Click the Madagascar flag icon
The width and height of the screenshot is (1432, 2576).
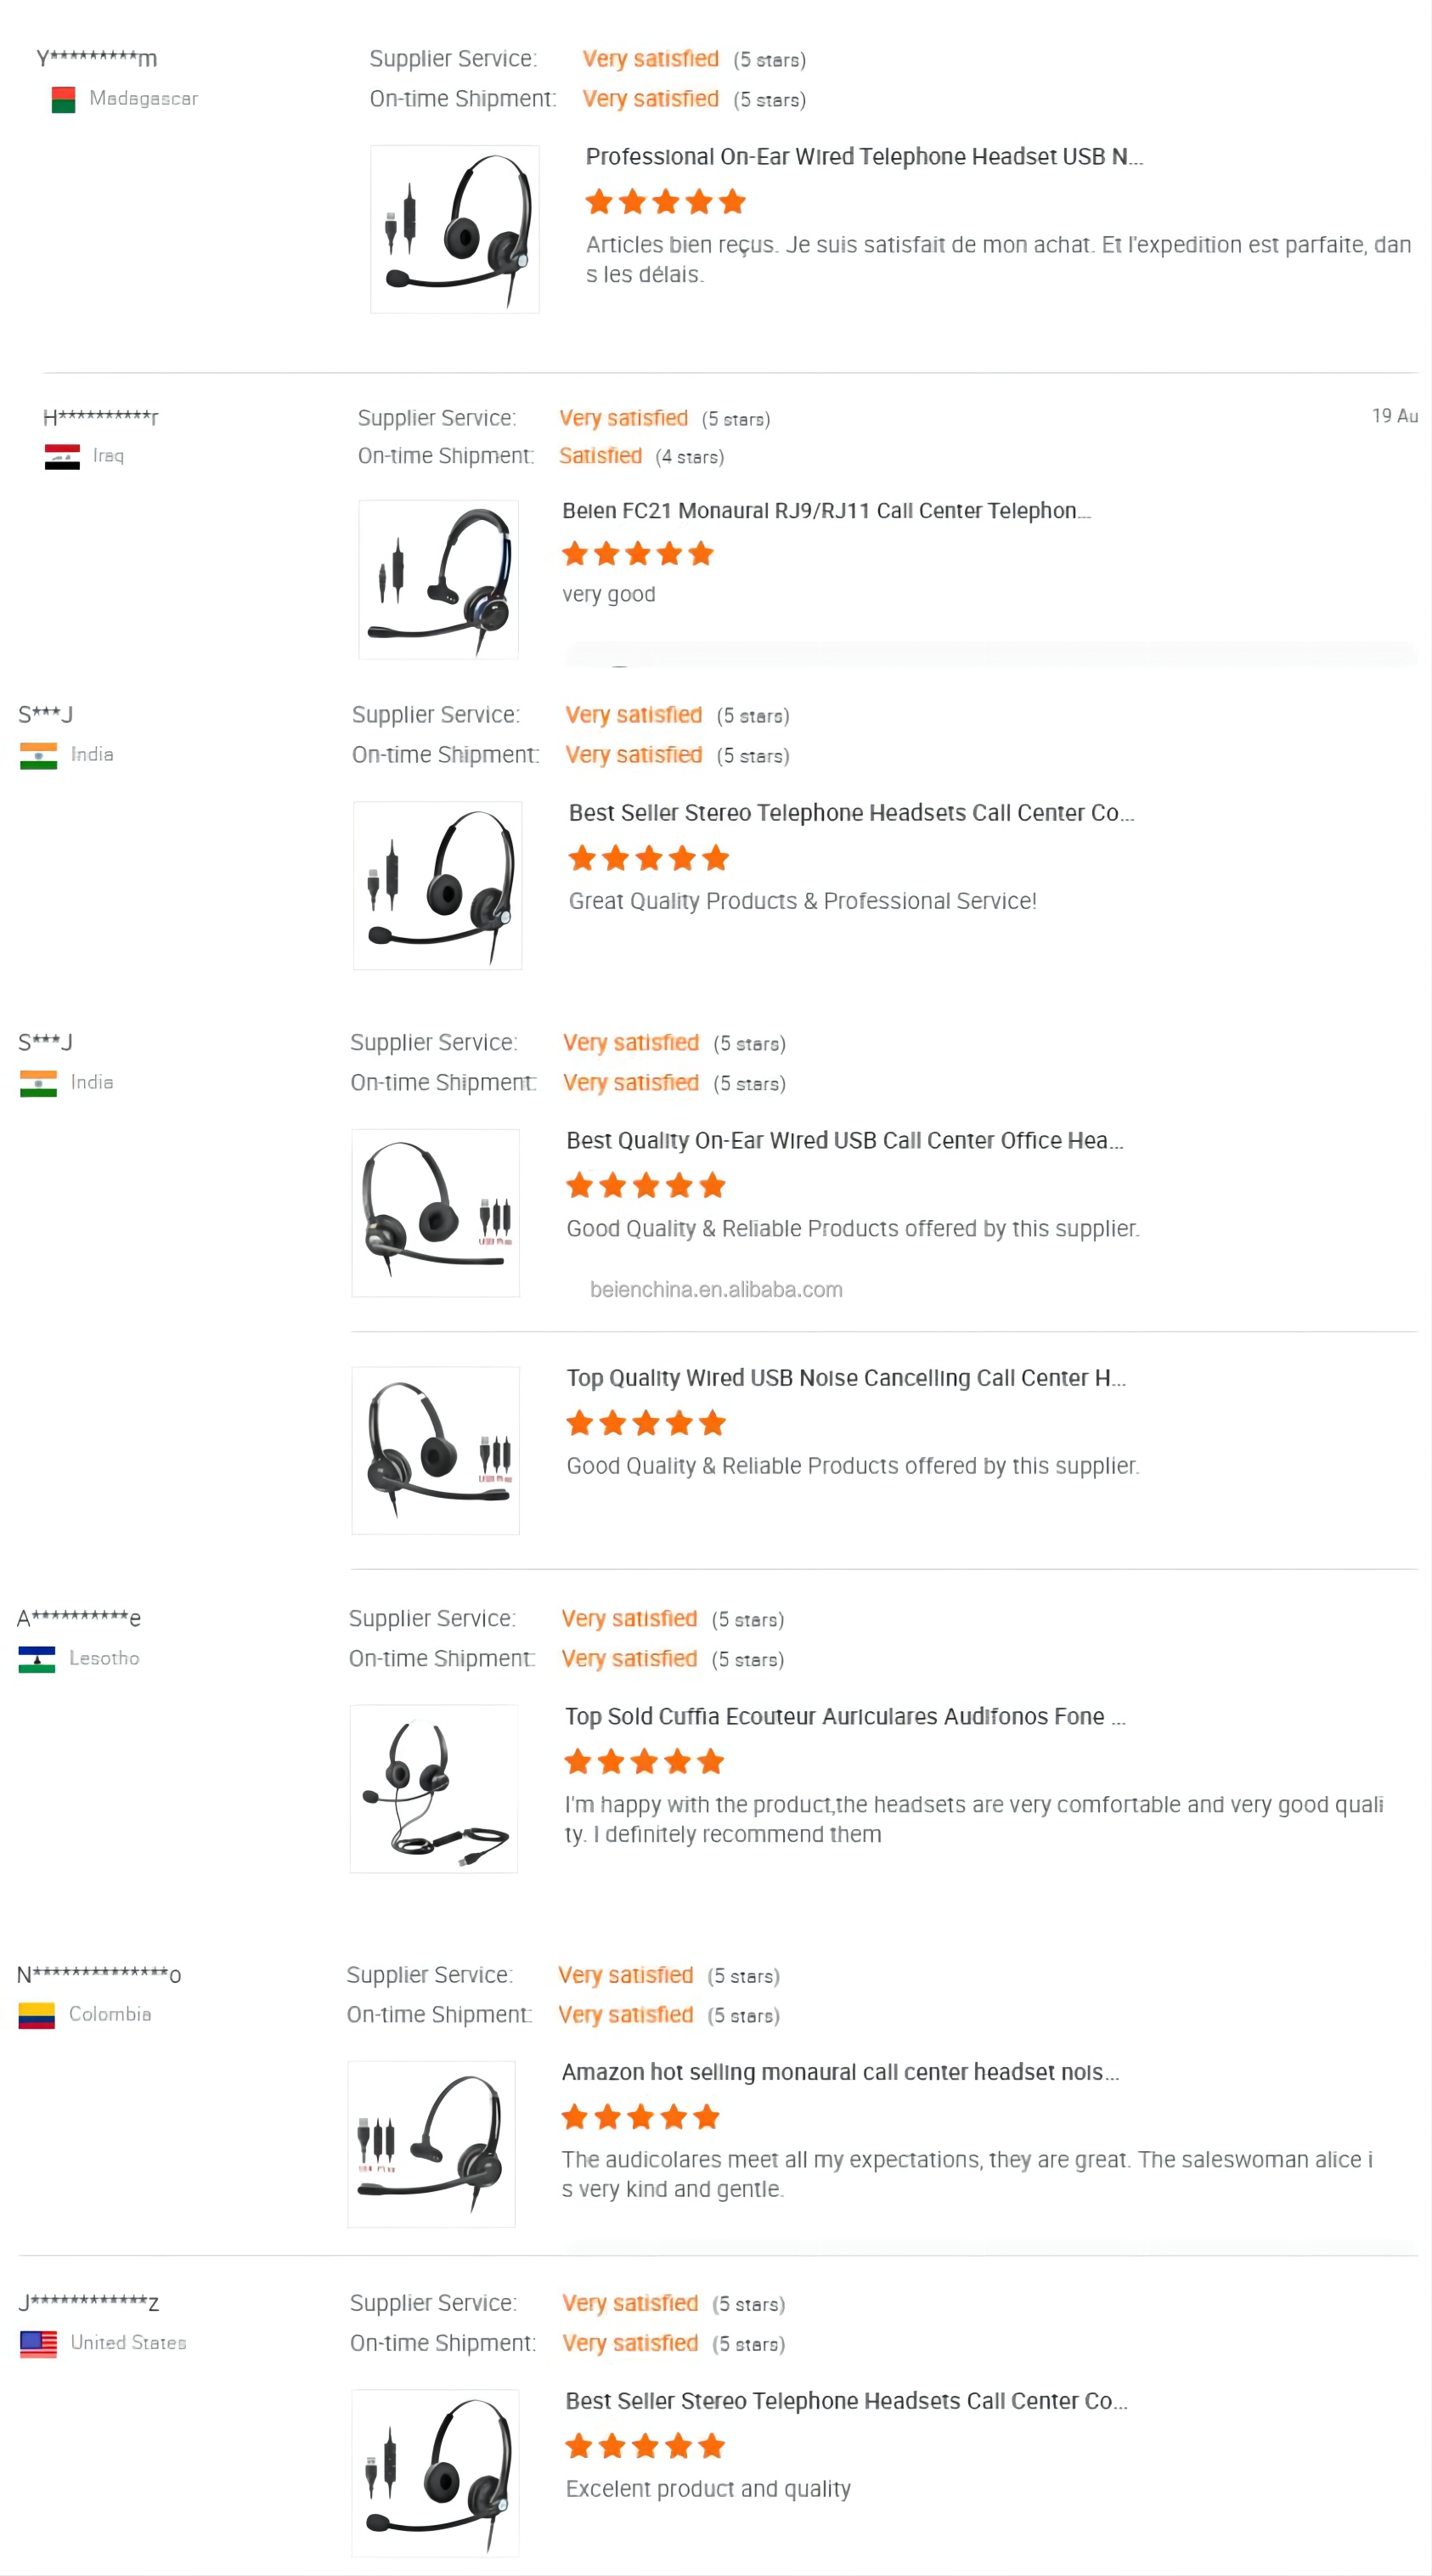tap(63, 99)
